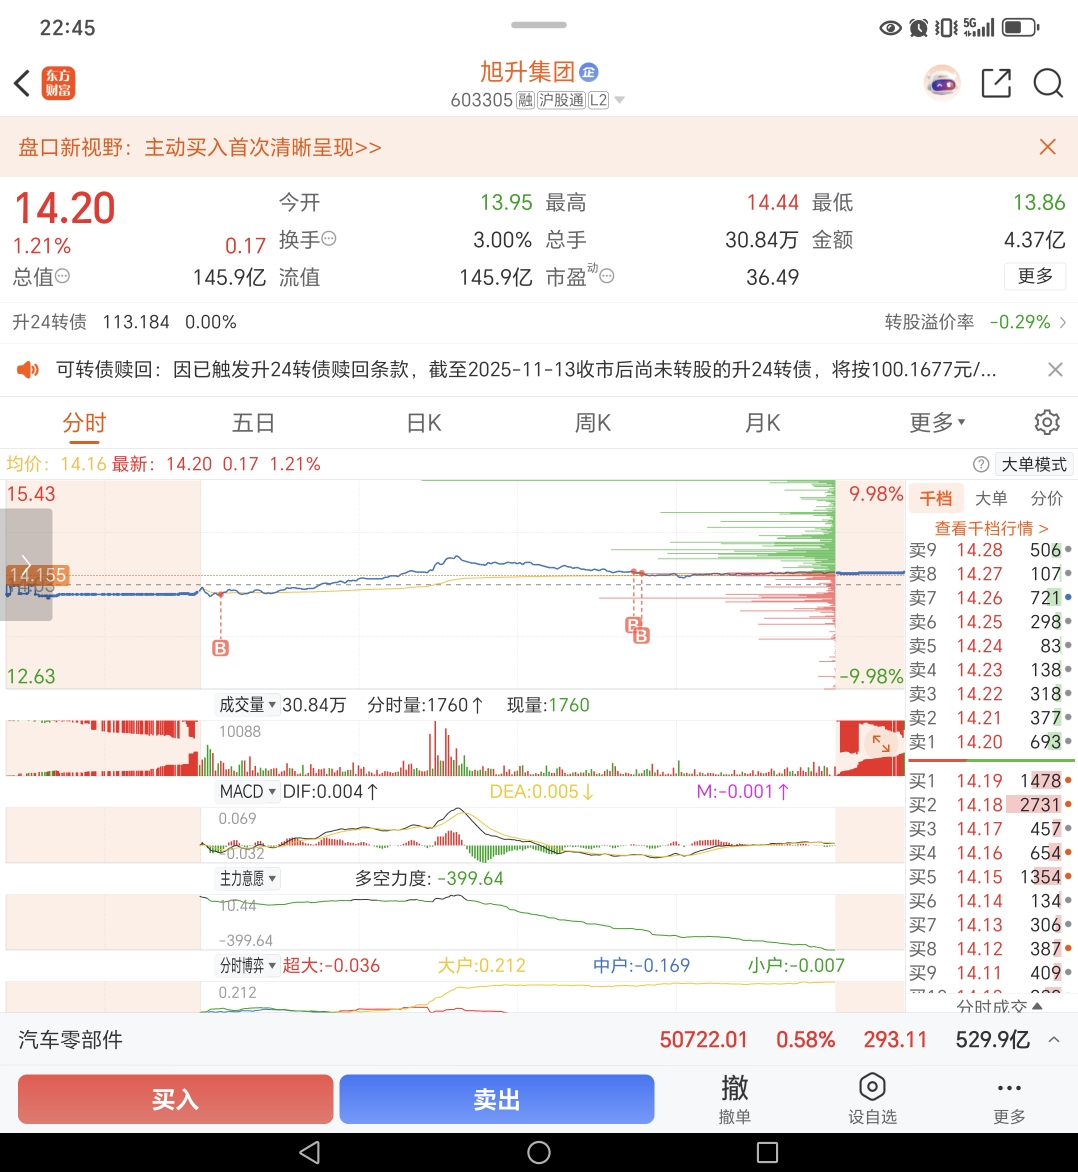Image resolution: width=1078 pixels, height=1172 pixels.
Task: Tap the 市盈 info icon
Action: pos(607,277)
